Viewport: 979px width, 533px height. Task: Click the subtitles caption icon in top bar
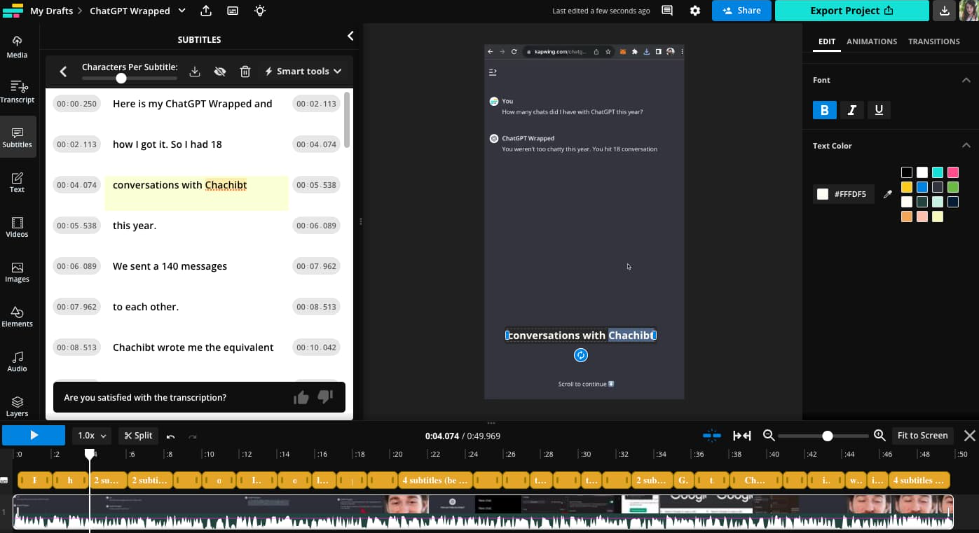232,11
